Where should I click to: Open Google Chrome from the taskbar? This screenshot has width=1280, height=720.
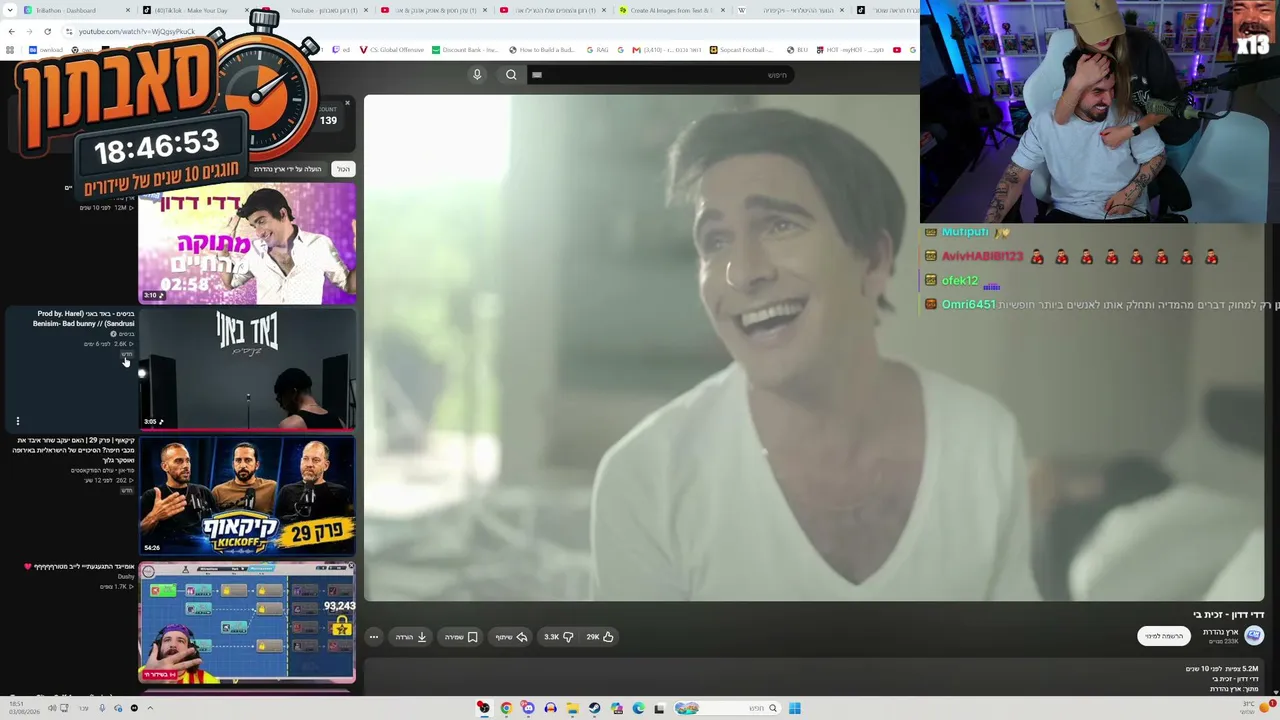[x=506, y=708]
